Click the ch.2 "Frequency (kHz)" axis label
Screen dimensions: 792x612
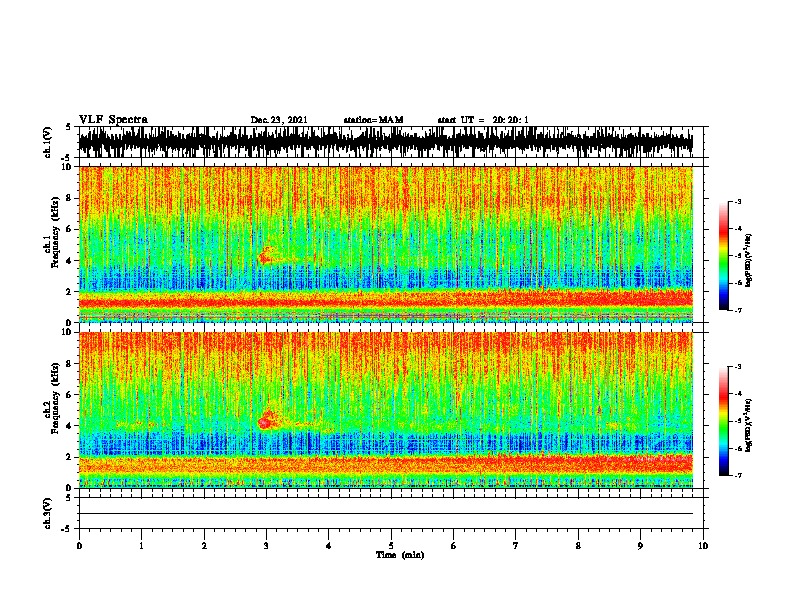(x=56, y=398)
